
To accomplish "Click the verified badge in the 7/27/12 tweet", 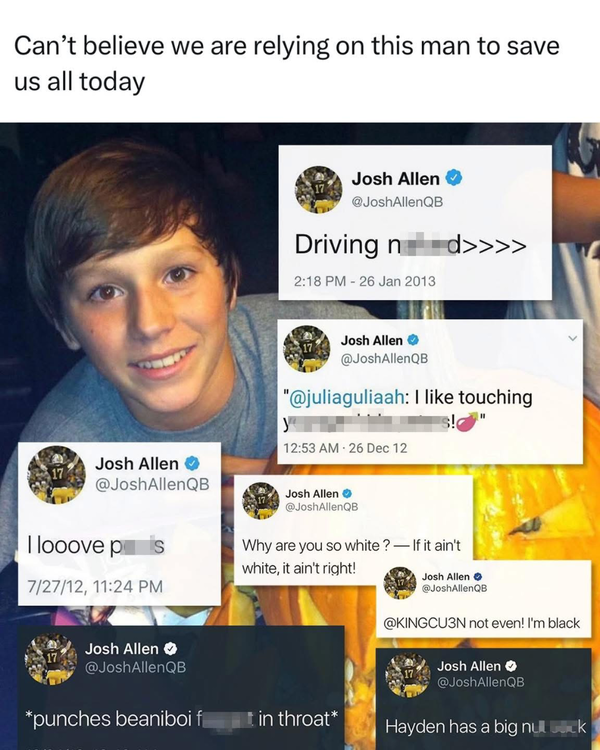I will tap(192, 463).
